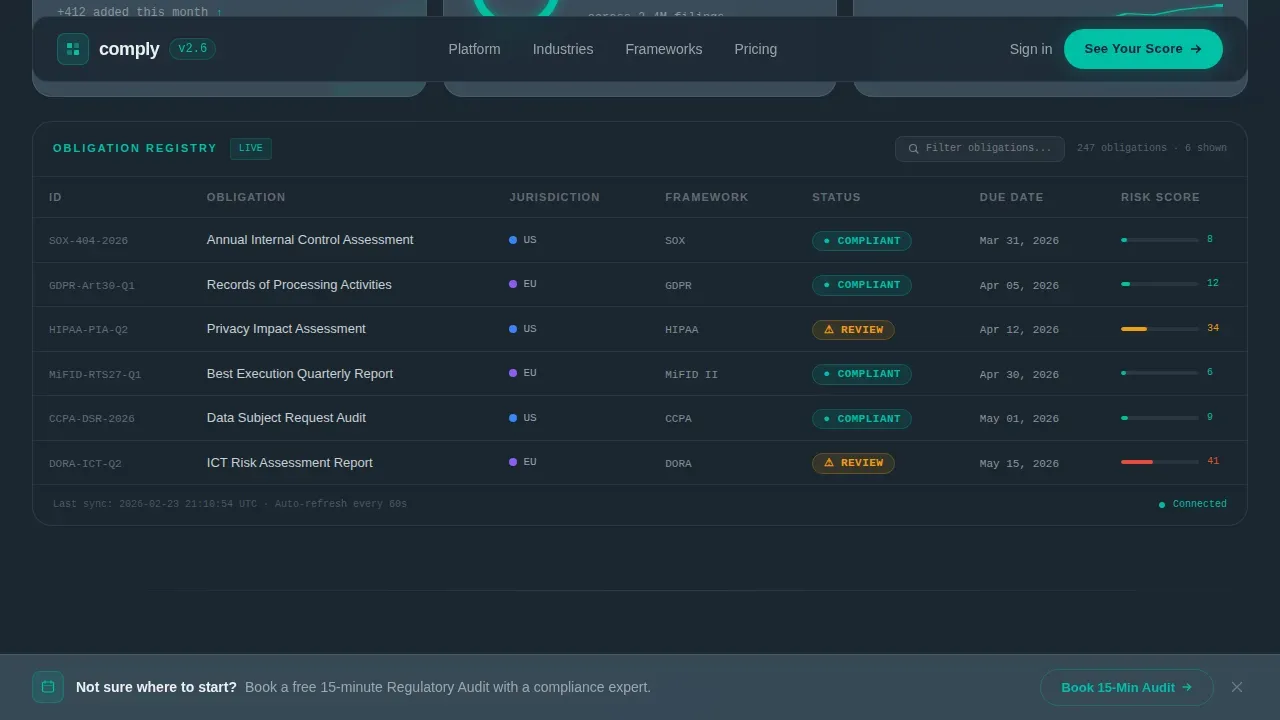The width and height of the screenshot is (1280, 720).
Task: Sort by the Due Date column header
Action: (x=1011, y=197)
